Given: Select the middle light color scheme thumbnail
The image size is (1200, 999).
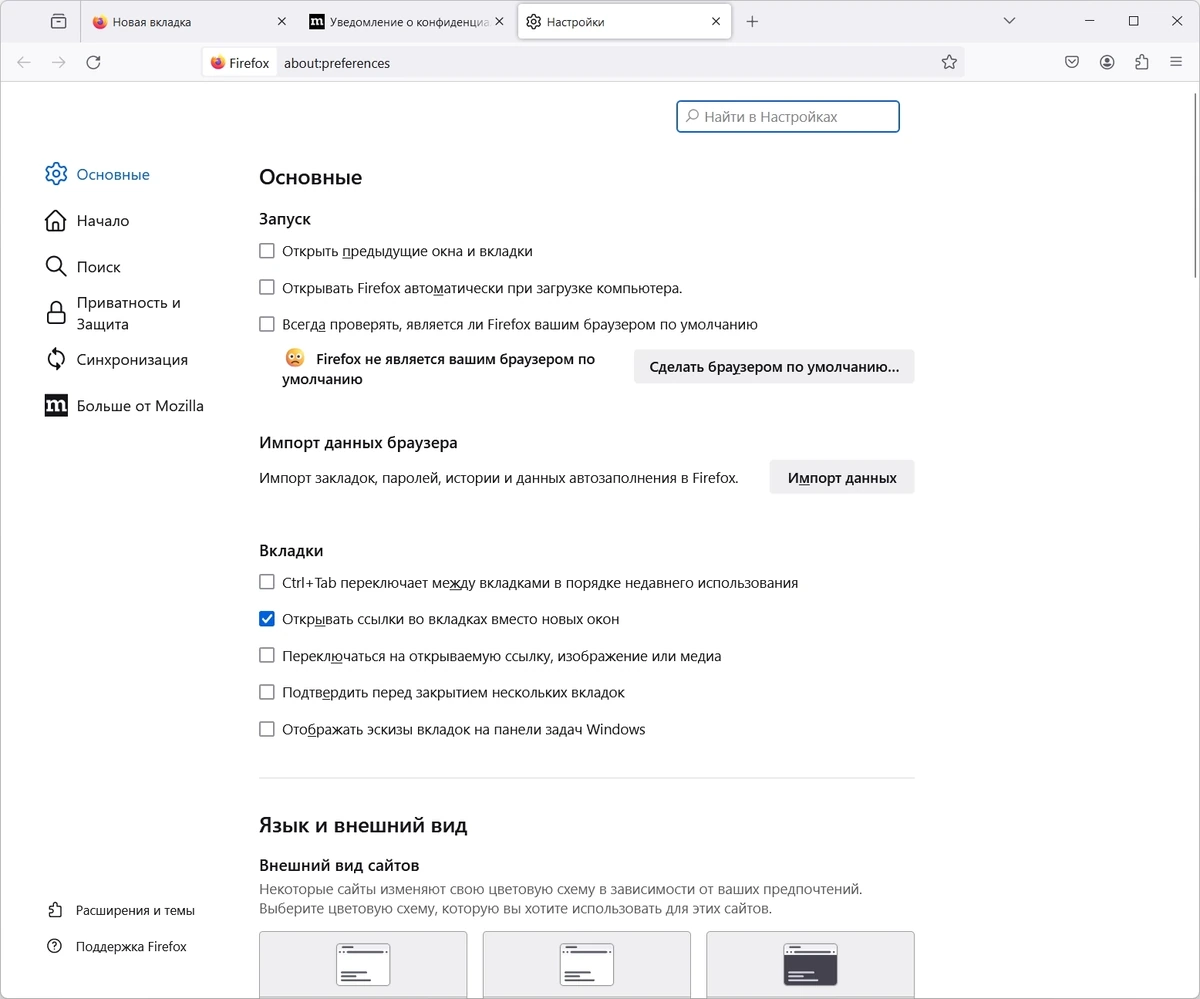Looking at the screenshot, I should click(587, 965).
